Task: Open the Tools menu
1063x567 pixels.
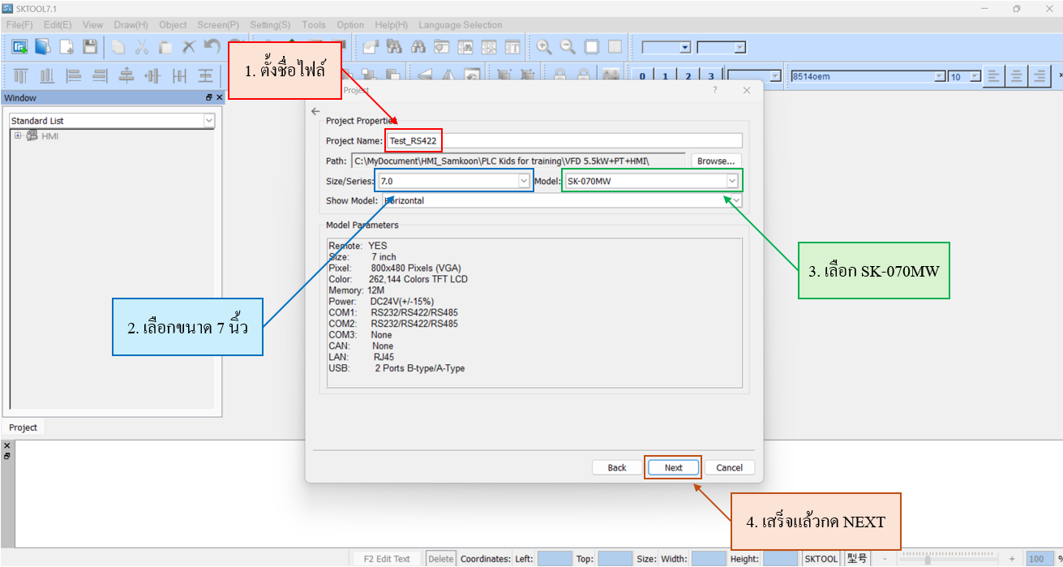Action: [x=313, y=25]
